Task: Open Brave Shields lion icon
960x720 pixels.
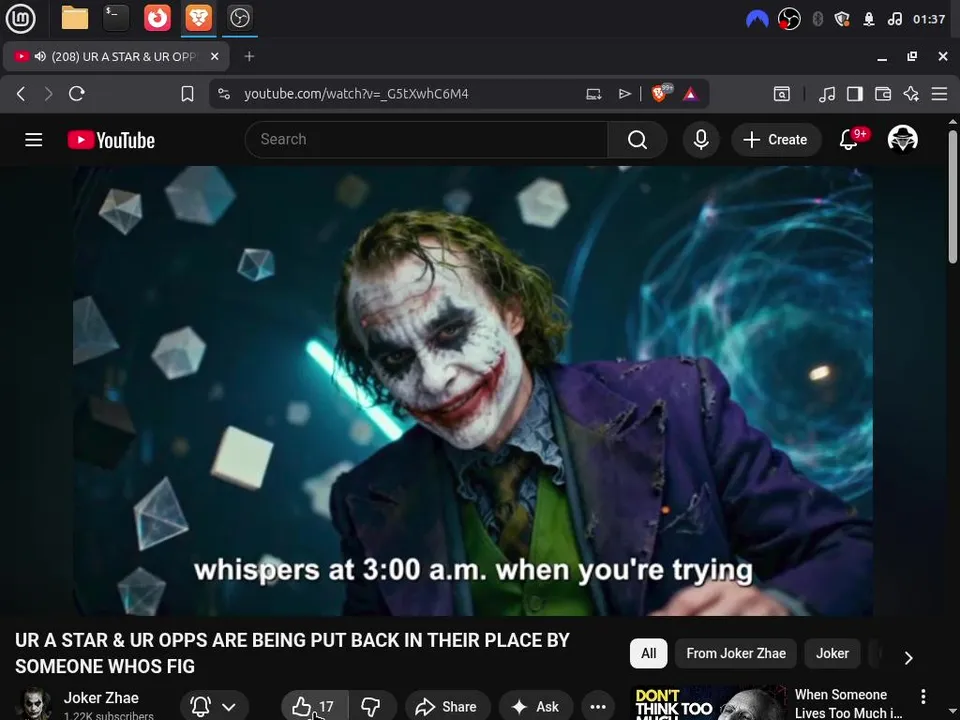Action: pyautogui.click(x=660, y=93)
